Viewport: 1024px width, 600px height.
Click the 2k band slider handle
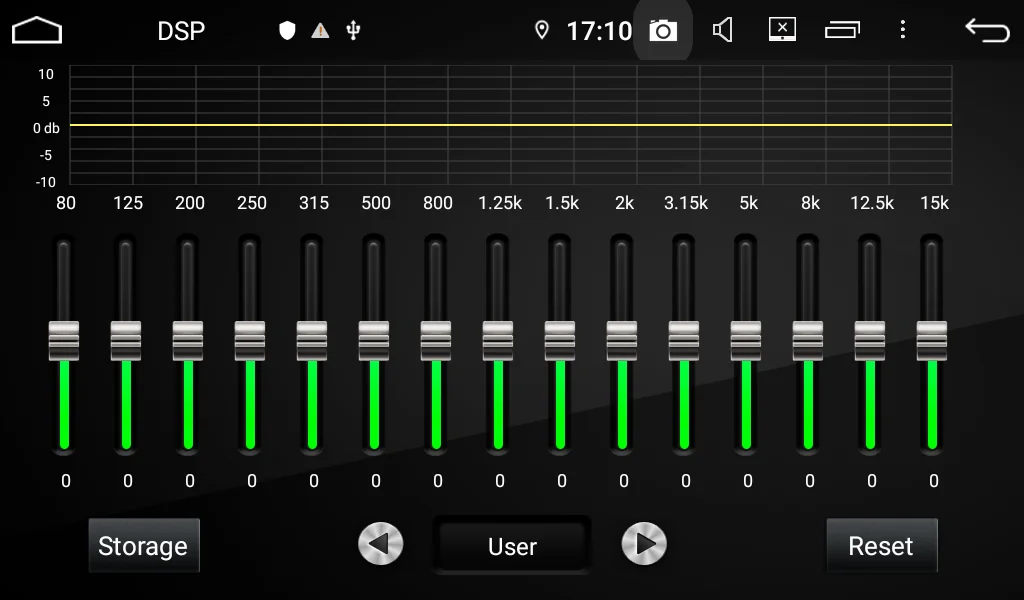tap(622, 340)
